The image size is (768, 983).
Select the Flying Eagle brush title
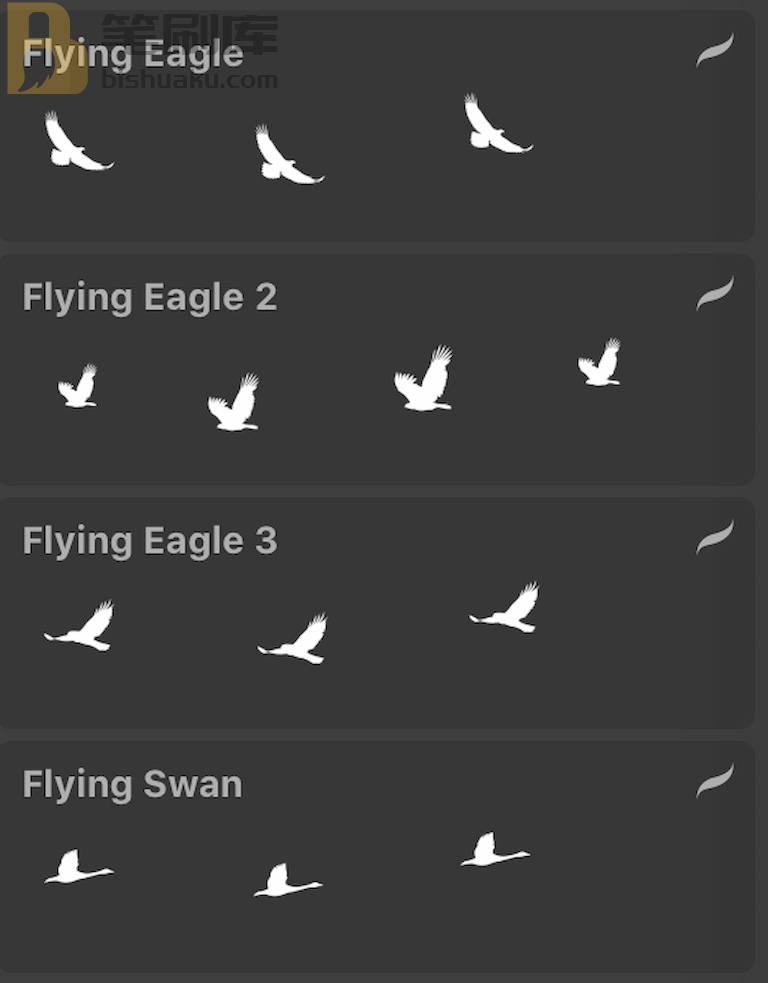tap(133, 55)
